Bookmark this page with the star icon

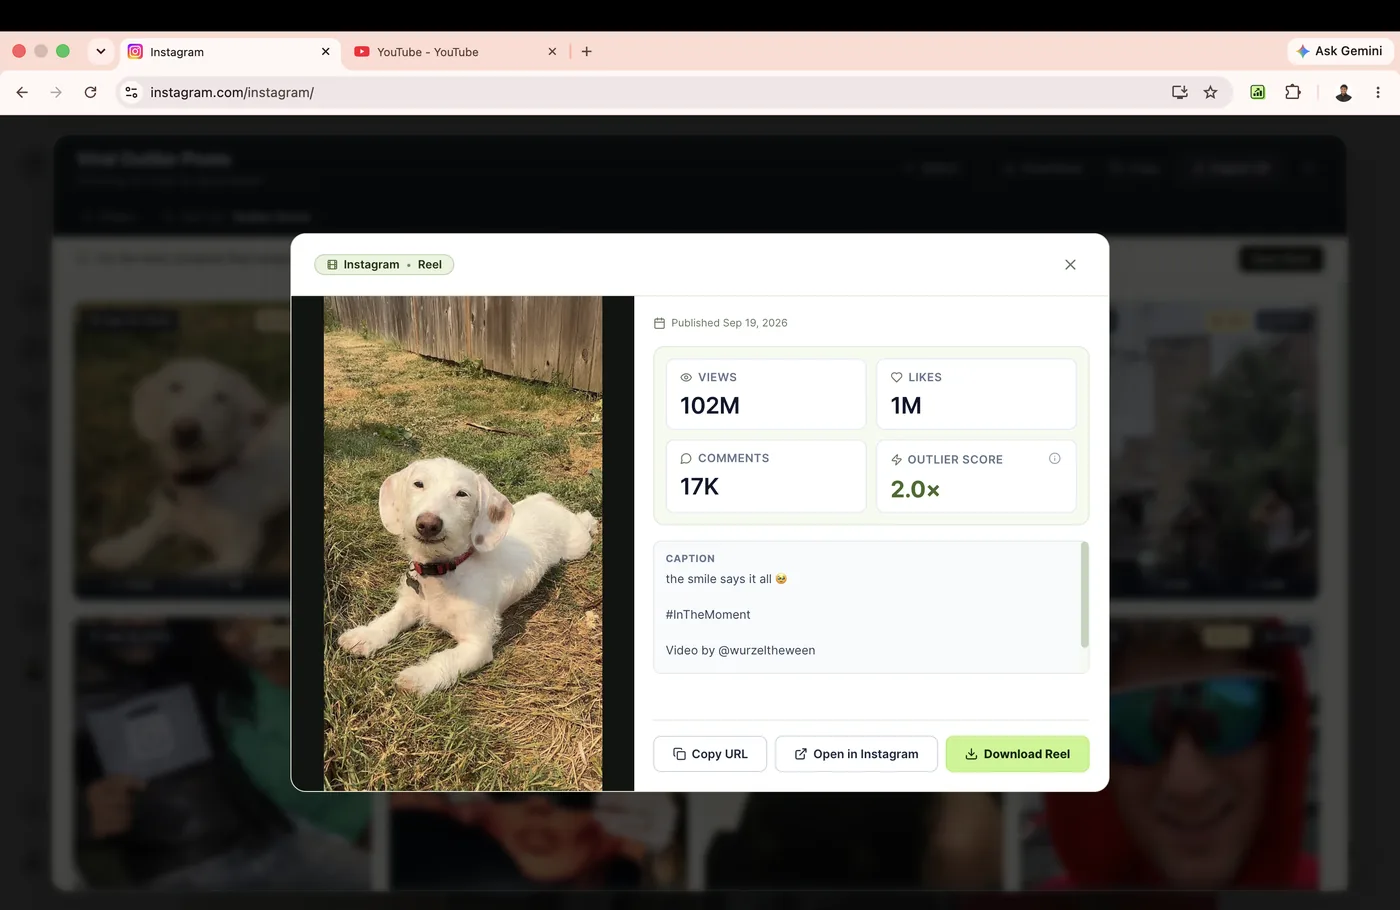[1210, 93]
